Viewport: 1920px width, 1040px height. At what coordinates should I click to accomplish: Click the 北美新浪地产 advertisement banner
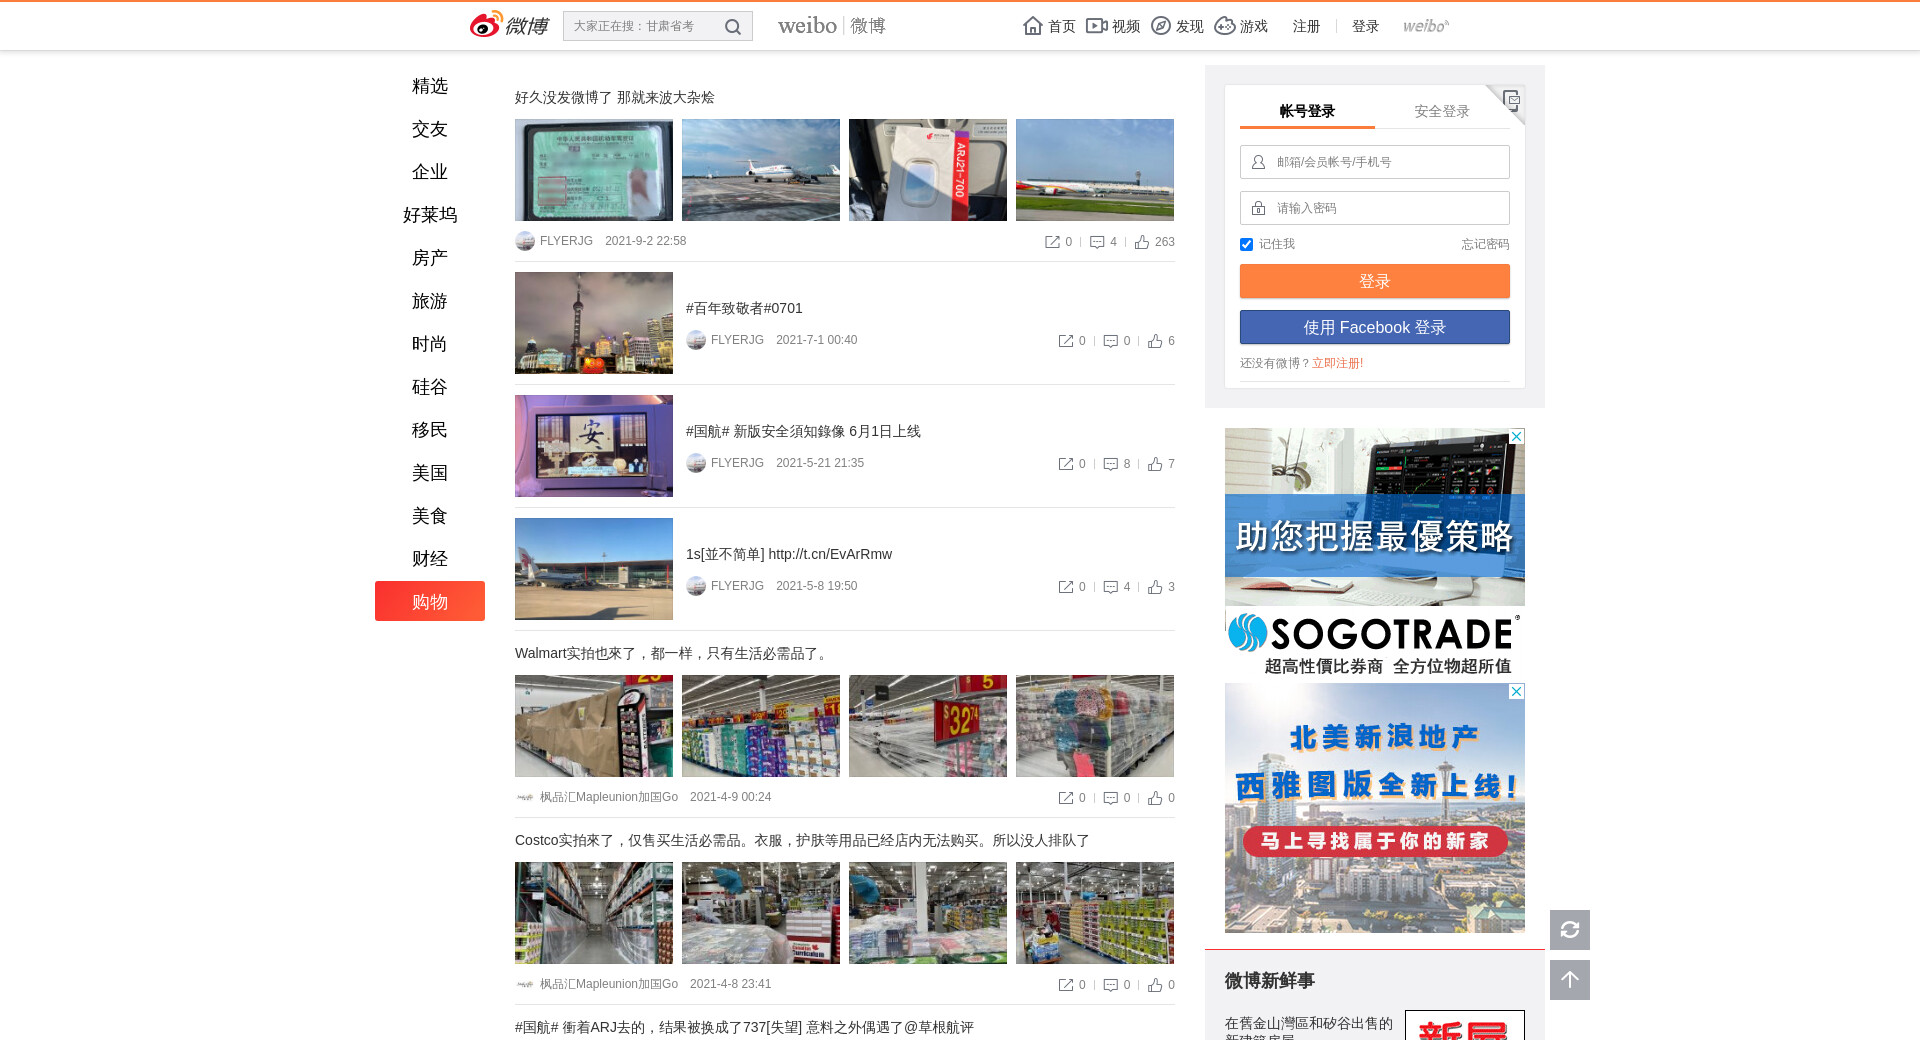[x=1375, y=808]
